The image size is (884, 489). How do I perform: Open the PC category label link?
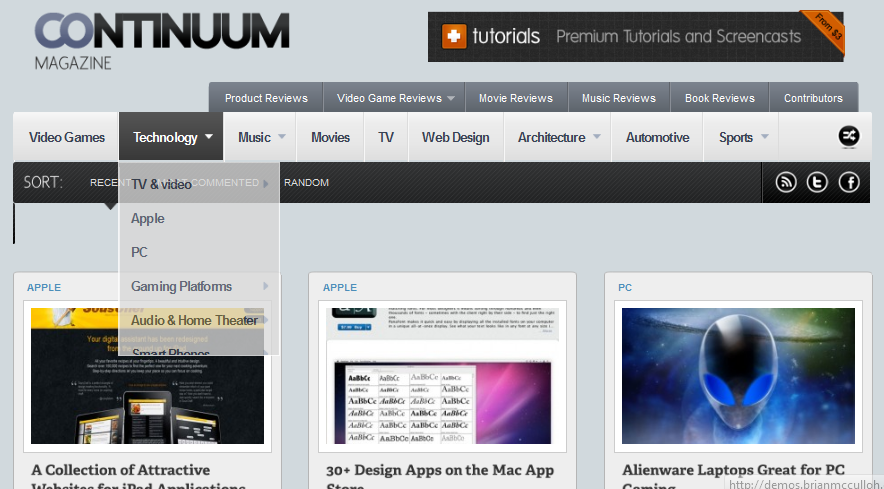(625, 287)
